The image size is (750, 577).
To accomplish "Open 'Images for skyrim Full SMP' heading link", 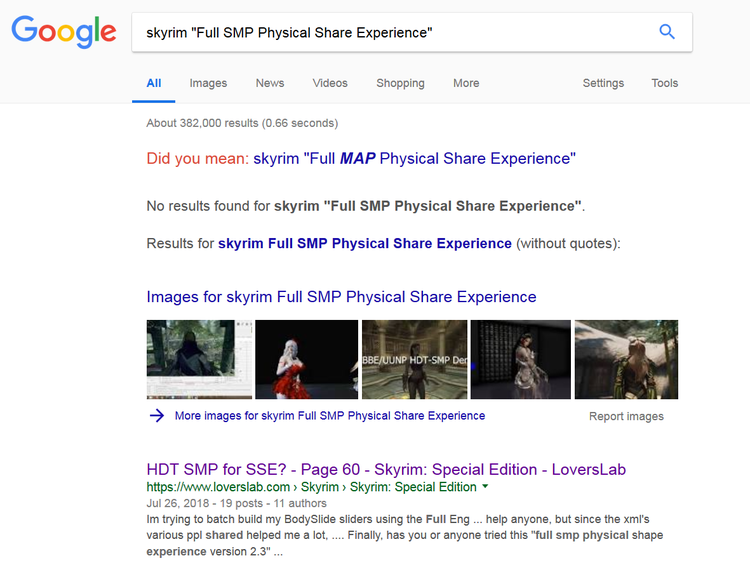I will click(341, 297).
